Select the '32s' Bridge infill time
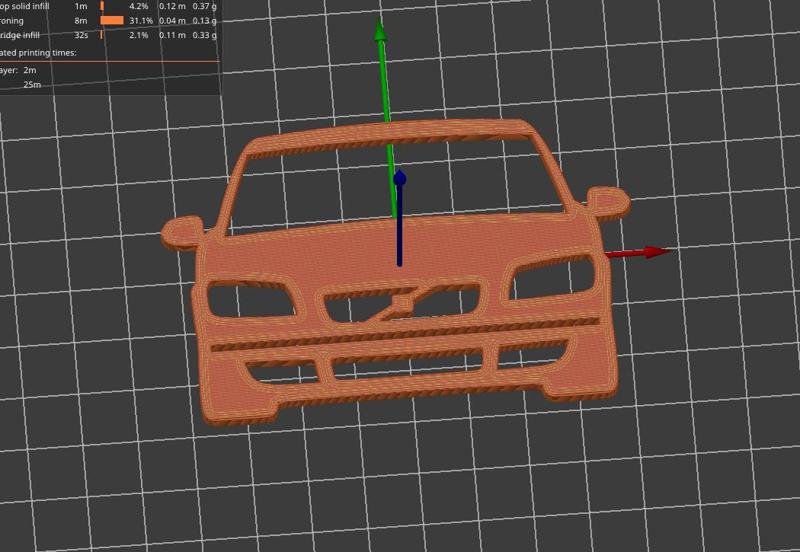Screen dimensions: 800x552 tap(81, 35)
